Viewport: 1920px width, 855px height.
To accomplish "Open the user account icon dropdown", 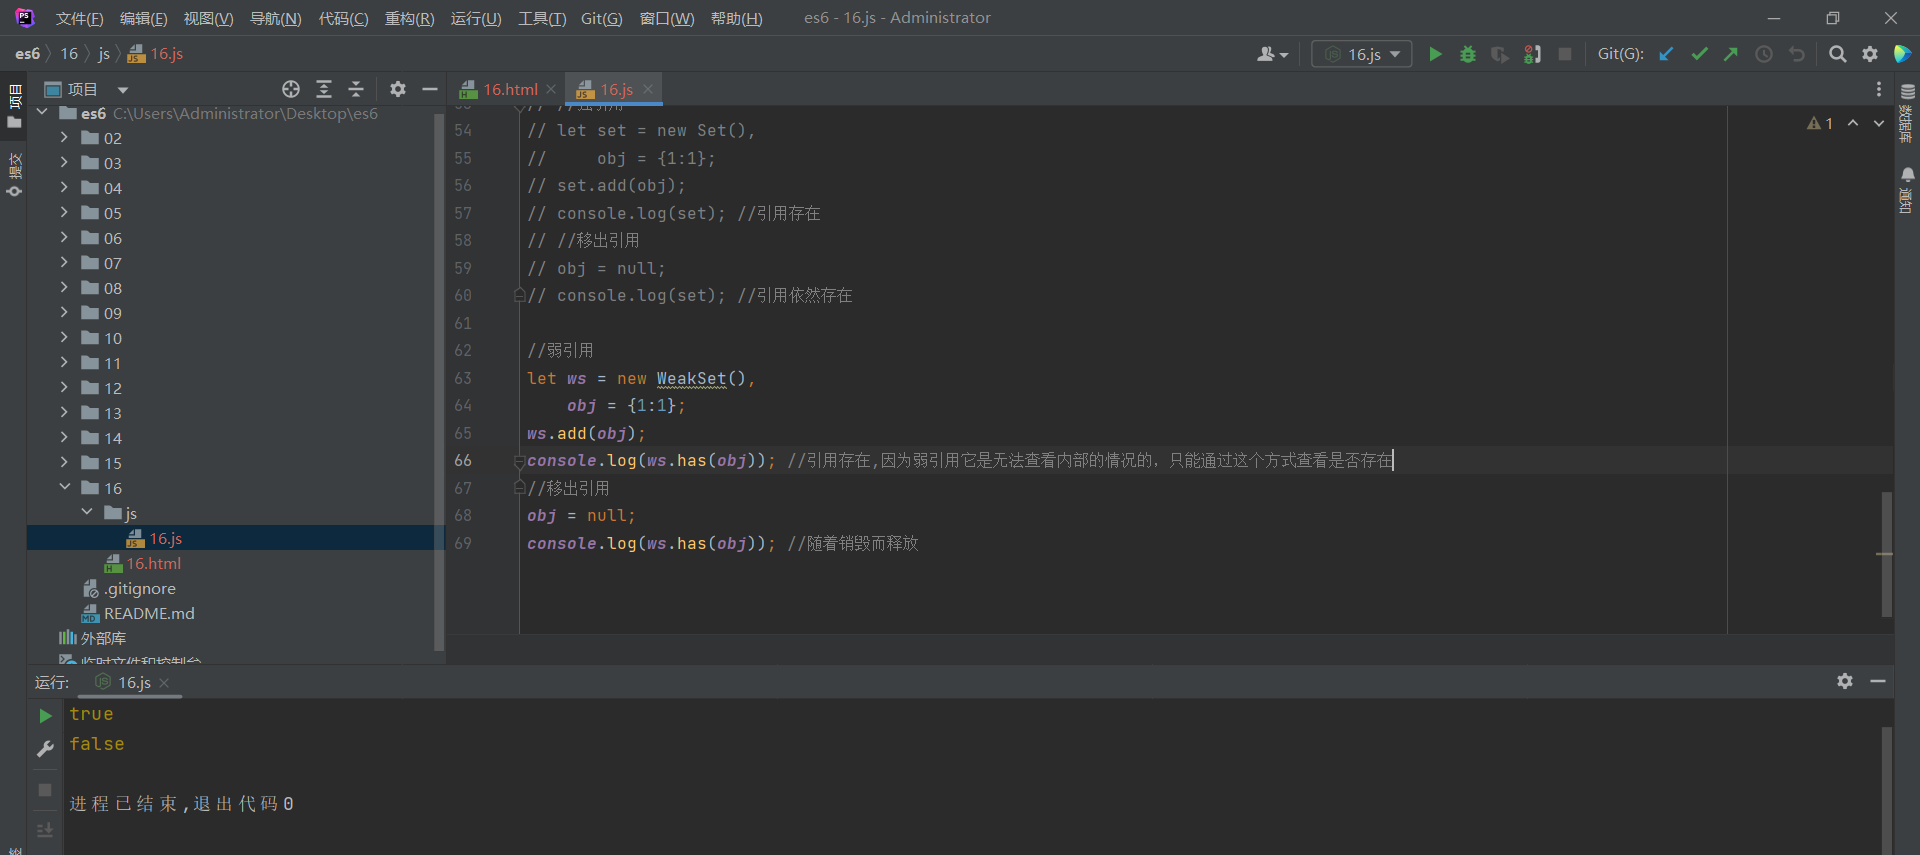I will coord(1272,54).
